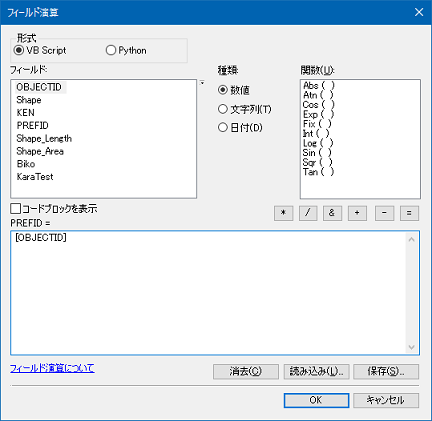
Task: Click the equals (=) operator button
Action: tap(409, 213)
